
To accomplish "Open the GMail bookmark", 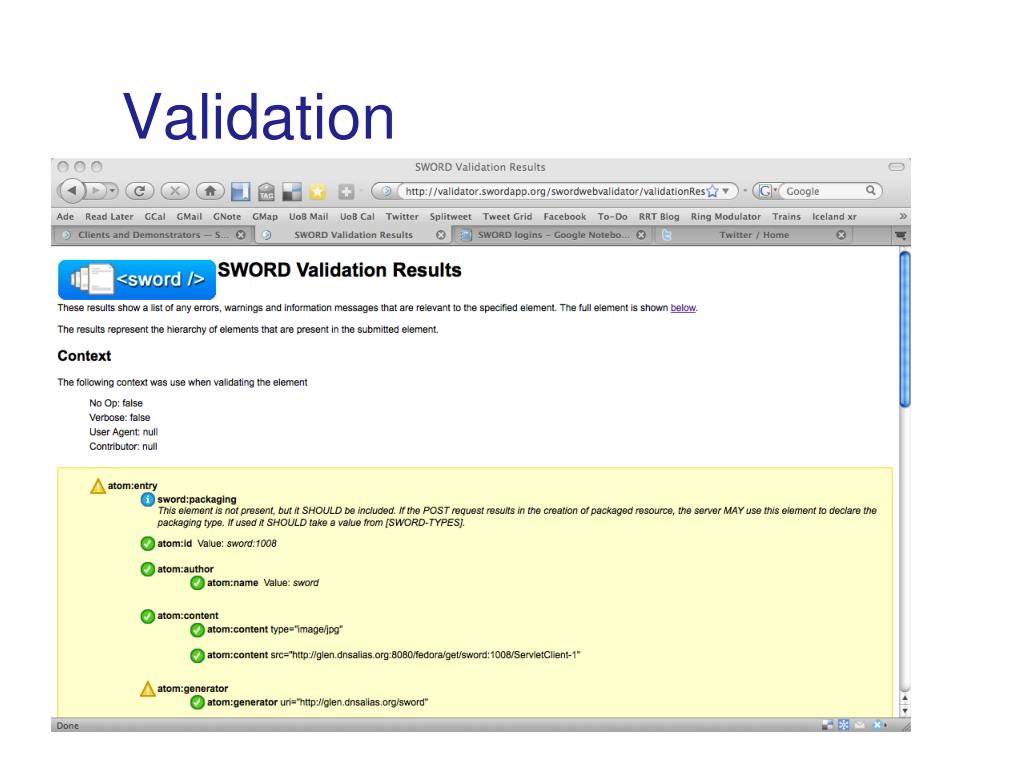I will pos(189,216).
